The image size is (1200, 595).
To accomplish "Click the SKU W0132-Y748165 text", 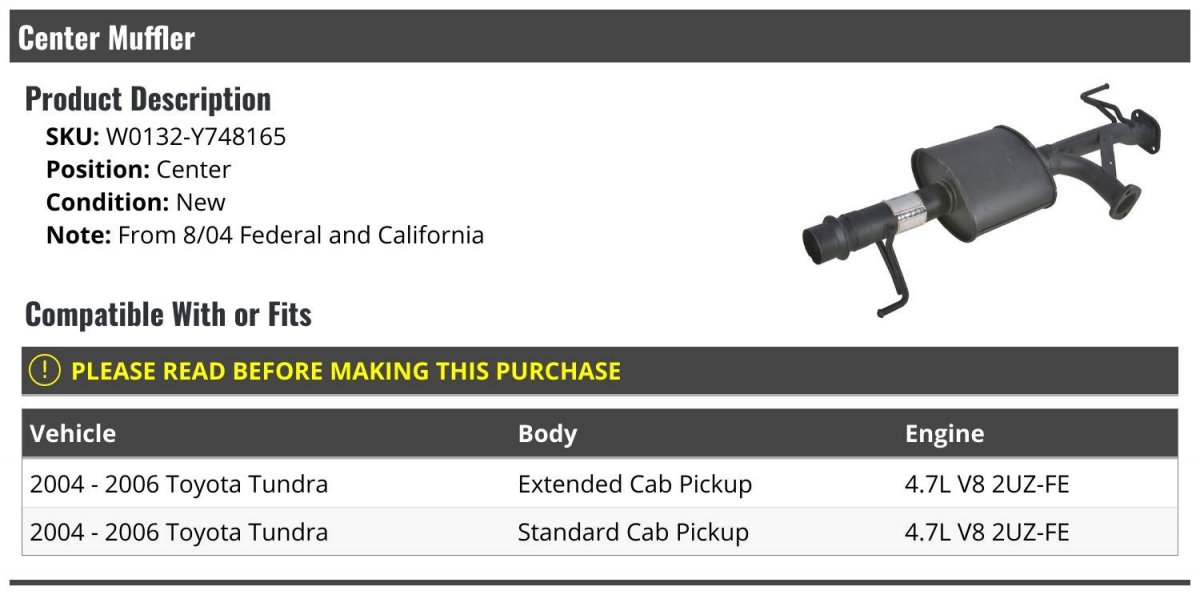I will [166, 137].
